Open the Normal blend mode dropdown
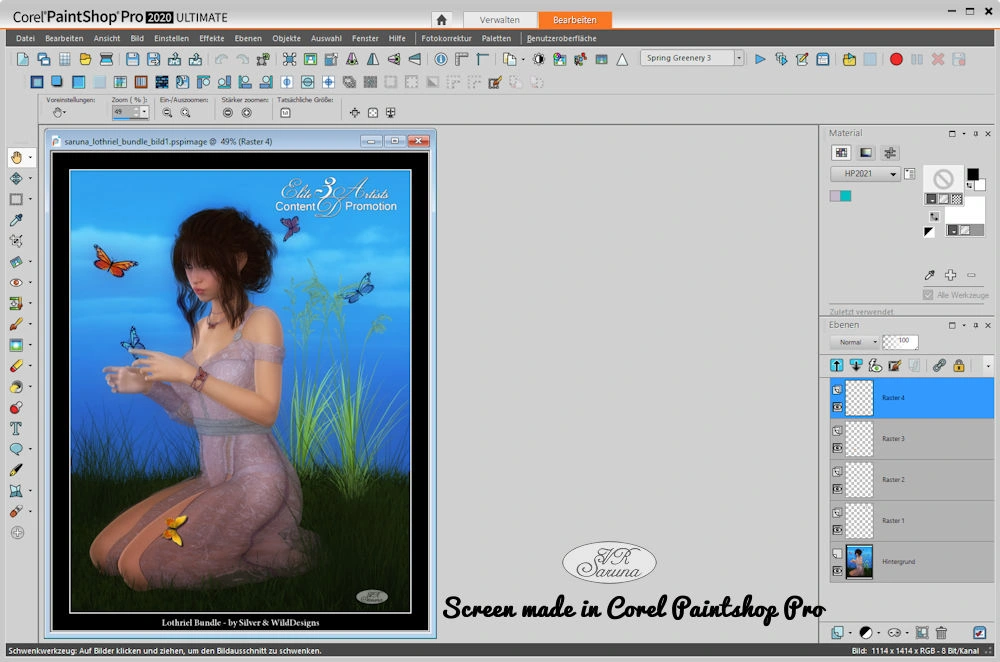This screenshot has width=1000, height=662. point(876,342)
